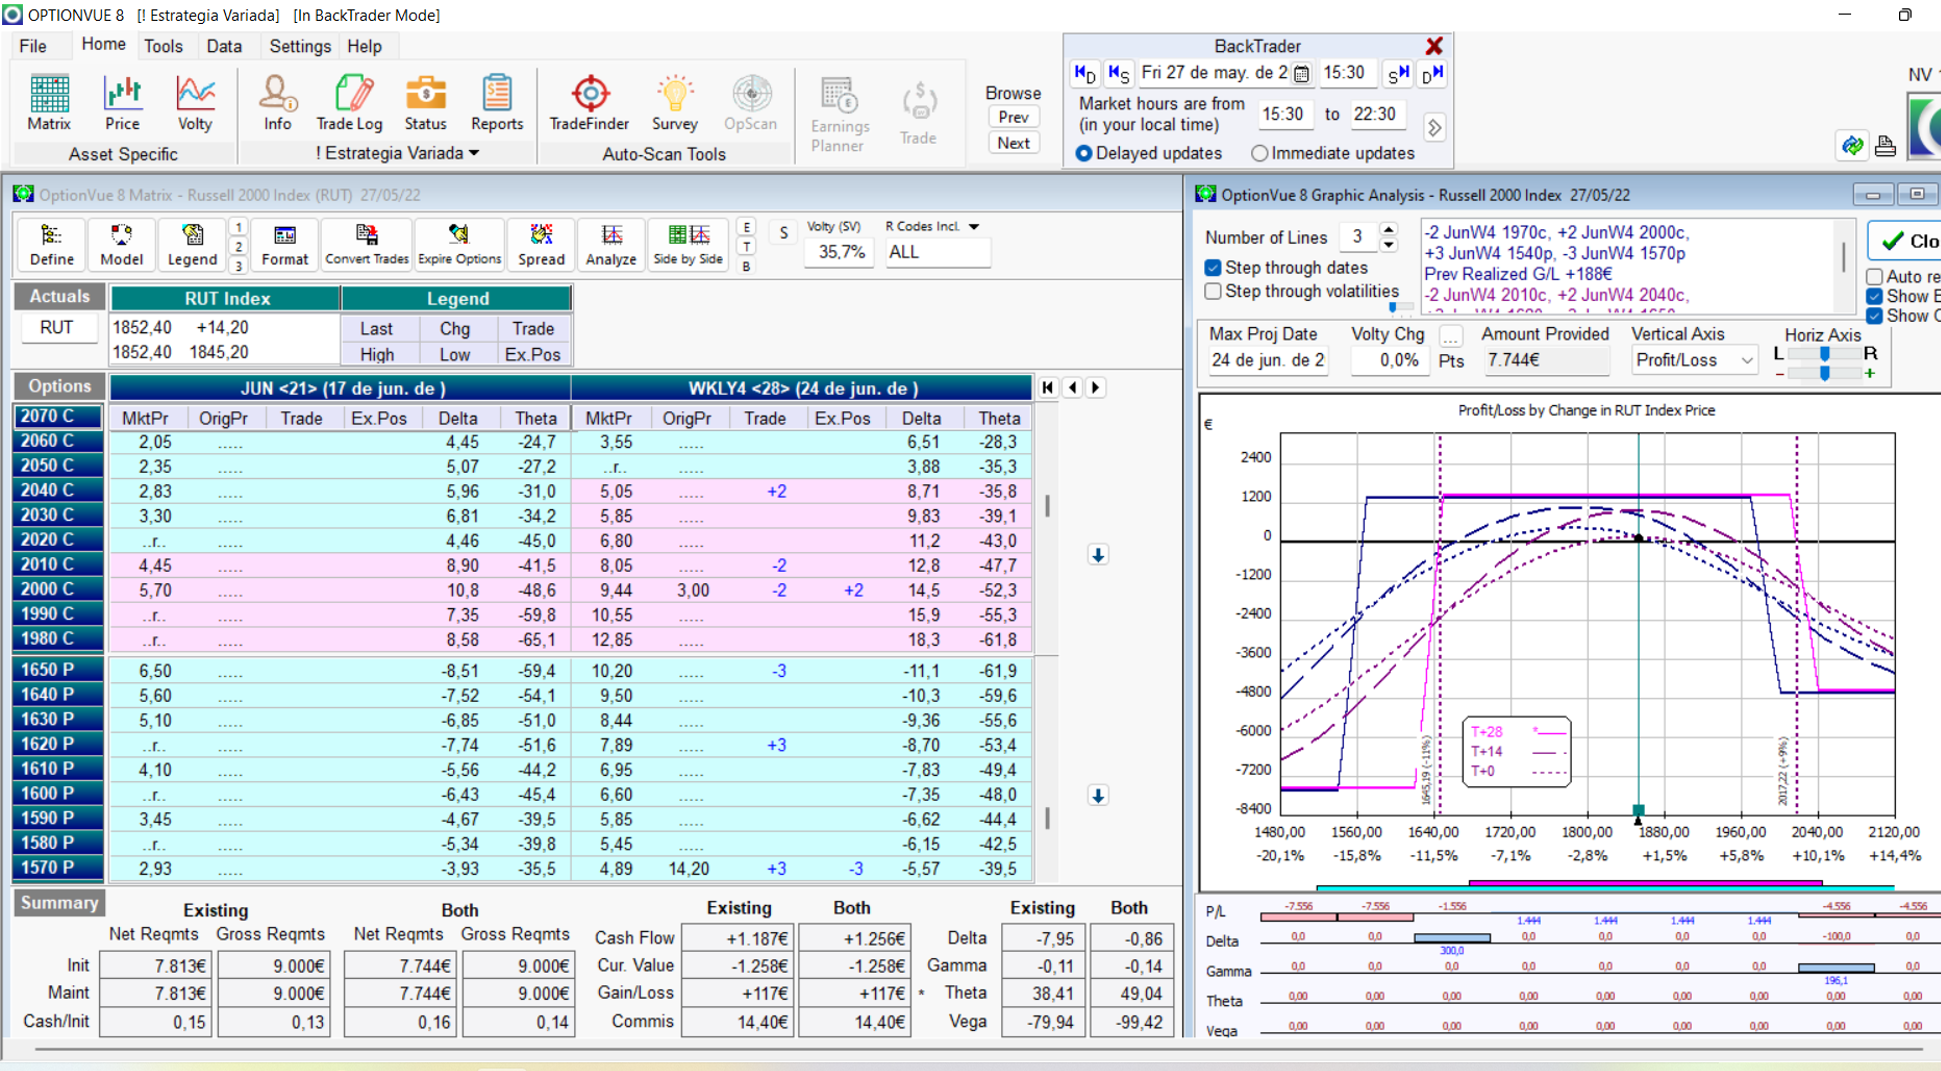
Task: Open the Price chart icon
Action: tap(122, 103)
